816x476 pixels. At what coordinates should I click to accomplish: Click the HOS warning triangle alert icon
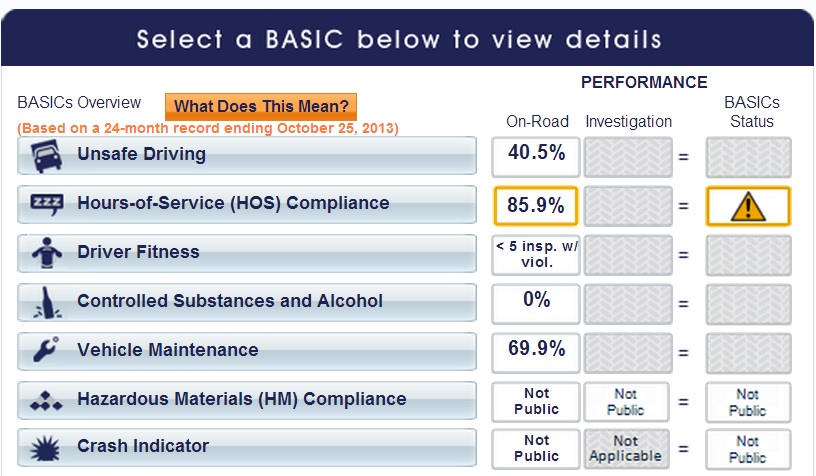click(748, 206)
